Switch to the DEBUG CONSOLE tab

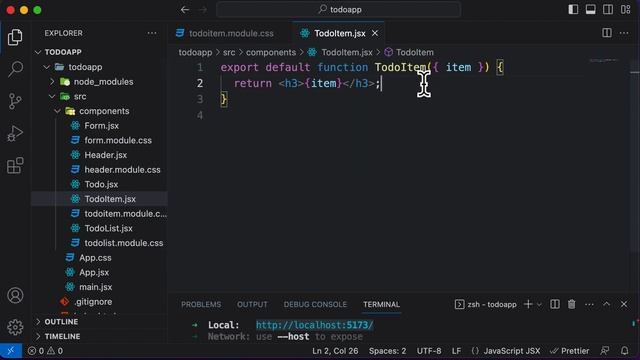click(315, 304)
